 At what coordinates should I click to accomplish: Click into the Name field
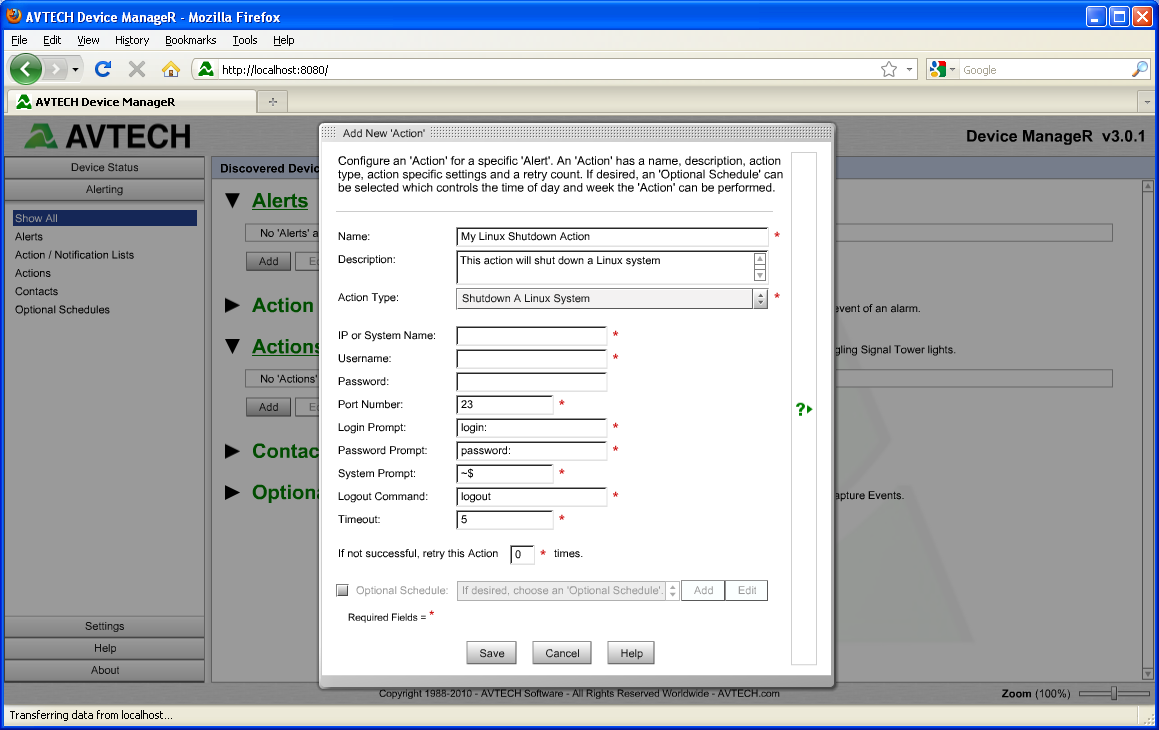(612, 236)
